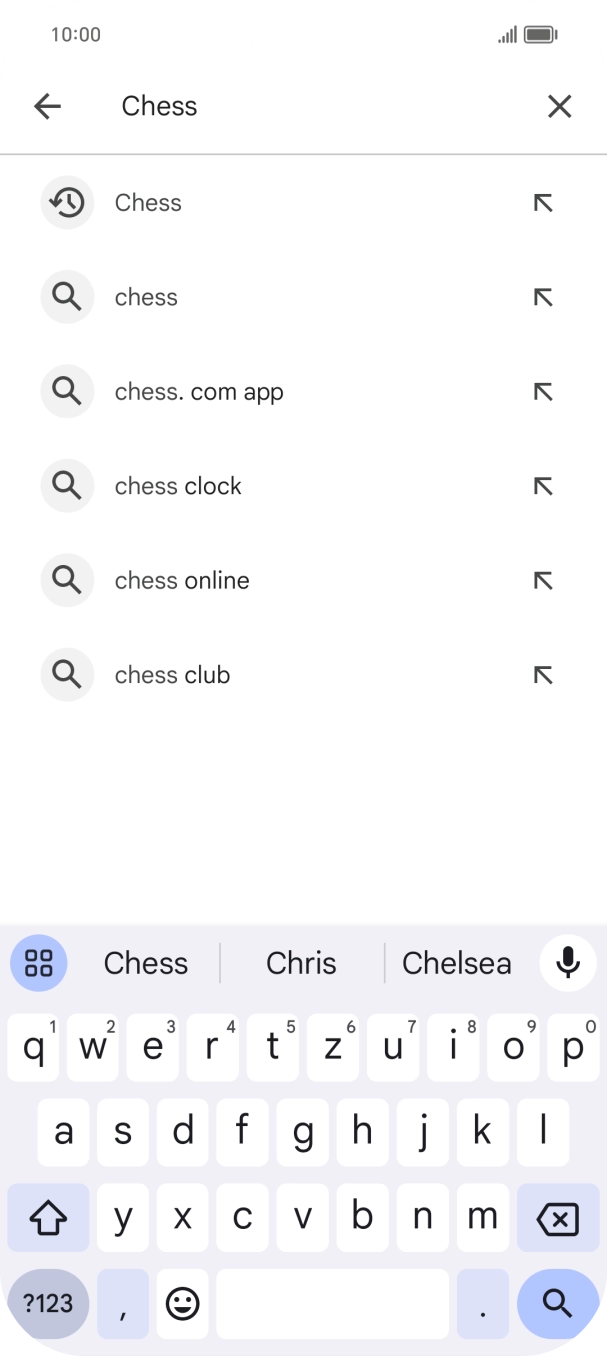
Task: Tap fill-in arrow for 'chess online'
Action: click(x=543, y=581)
